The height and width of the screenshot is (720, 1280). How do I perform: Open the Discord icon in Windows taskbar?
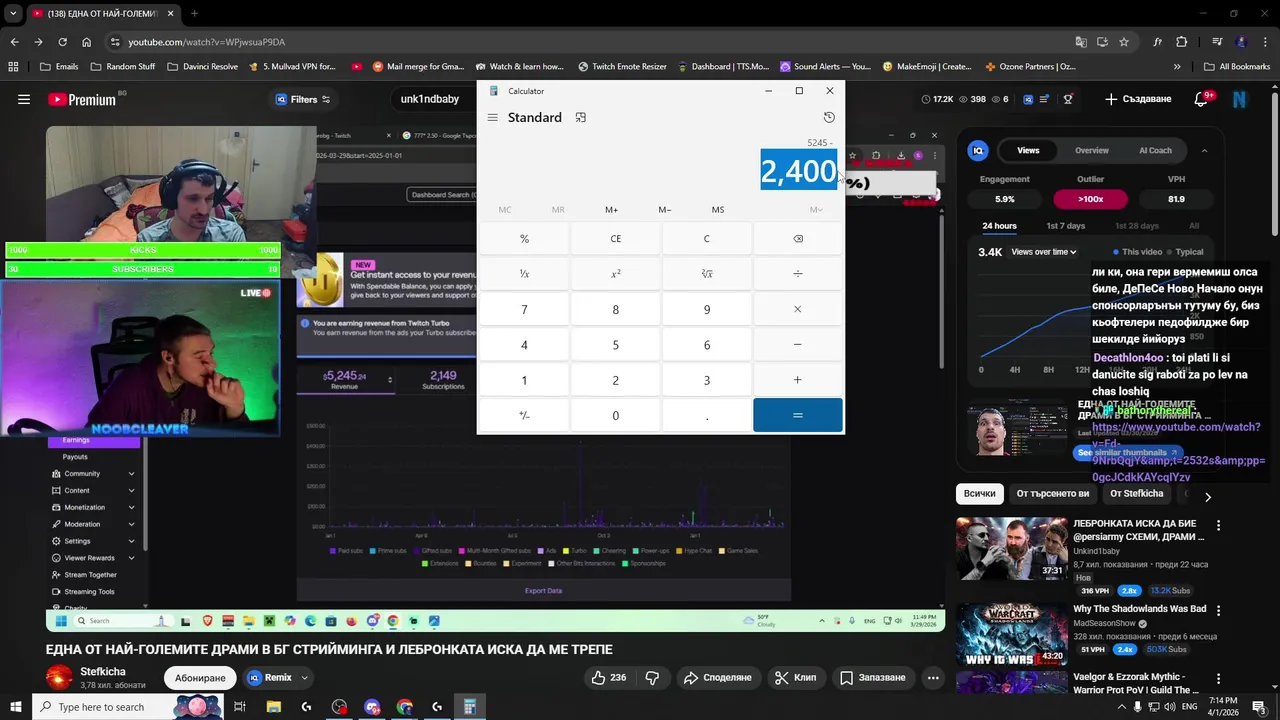click(372, 707)
